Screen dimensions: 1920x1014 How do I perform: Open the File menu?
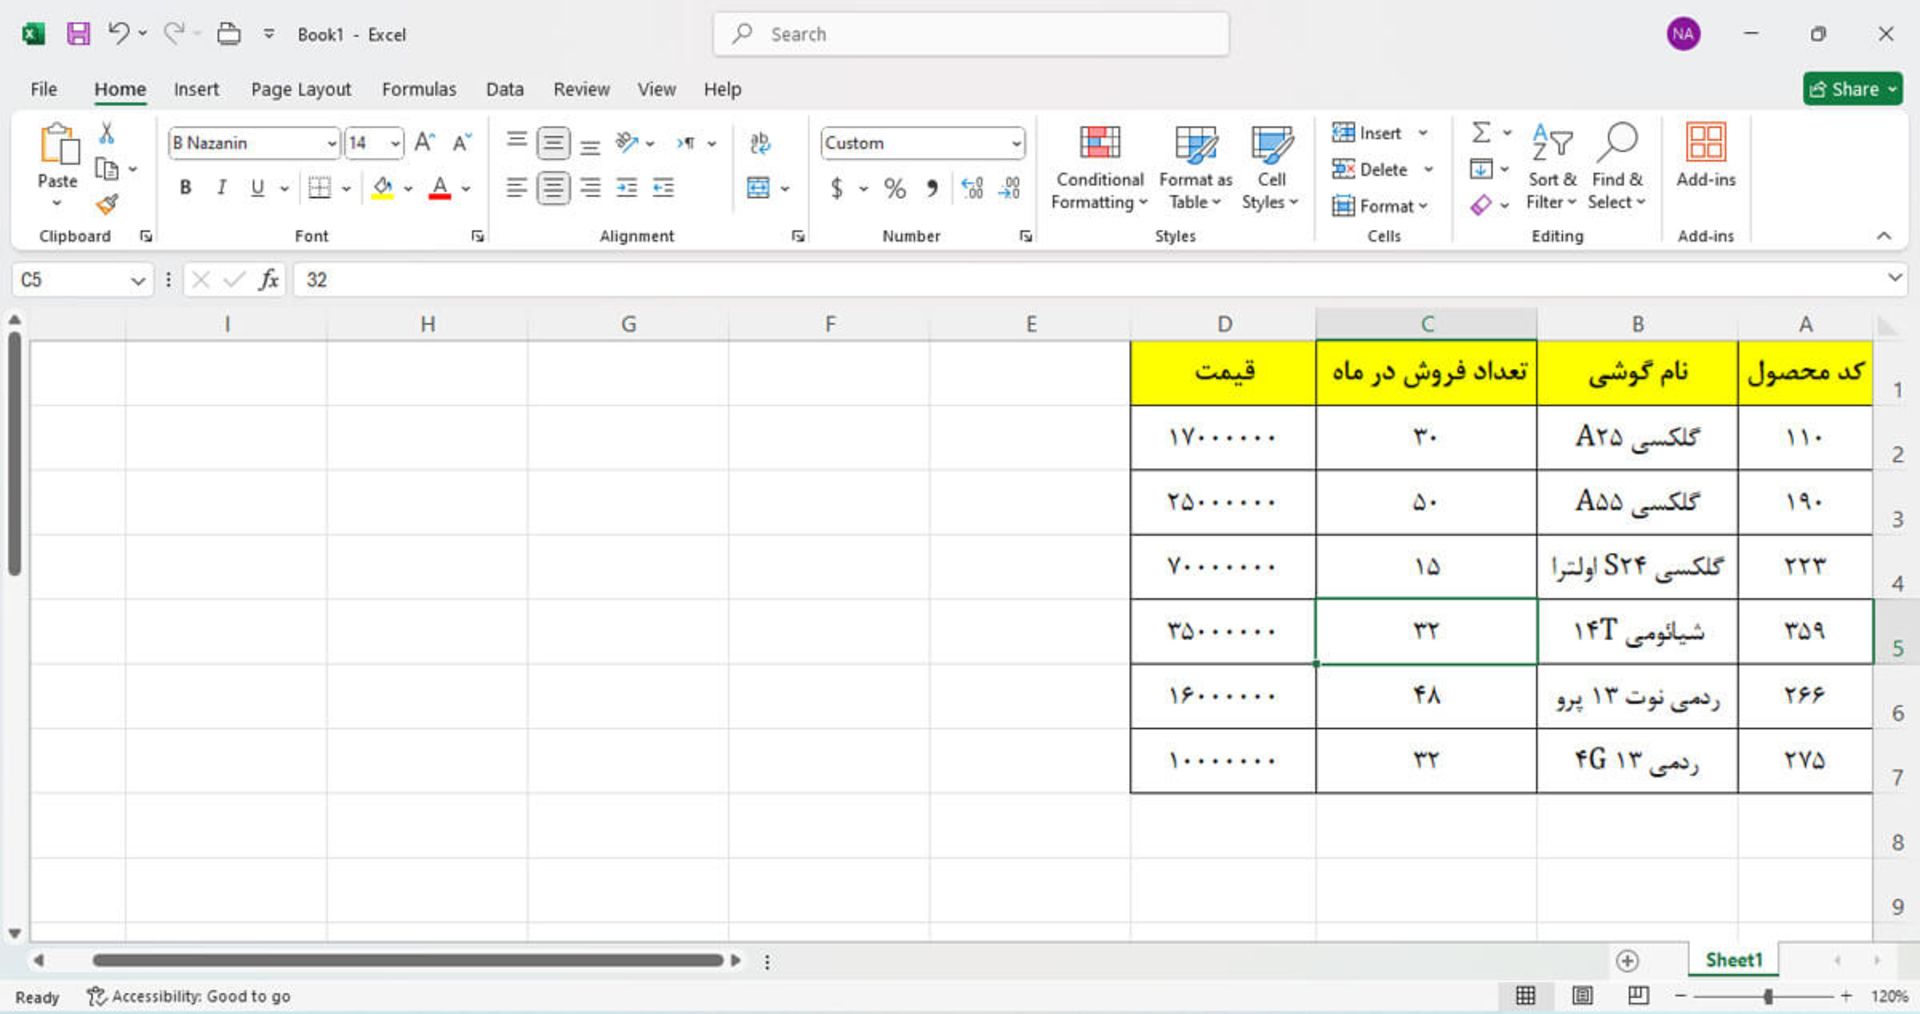pos(44,89)
